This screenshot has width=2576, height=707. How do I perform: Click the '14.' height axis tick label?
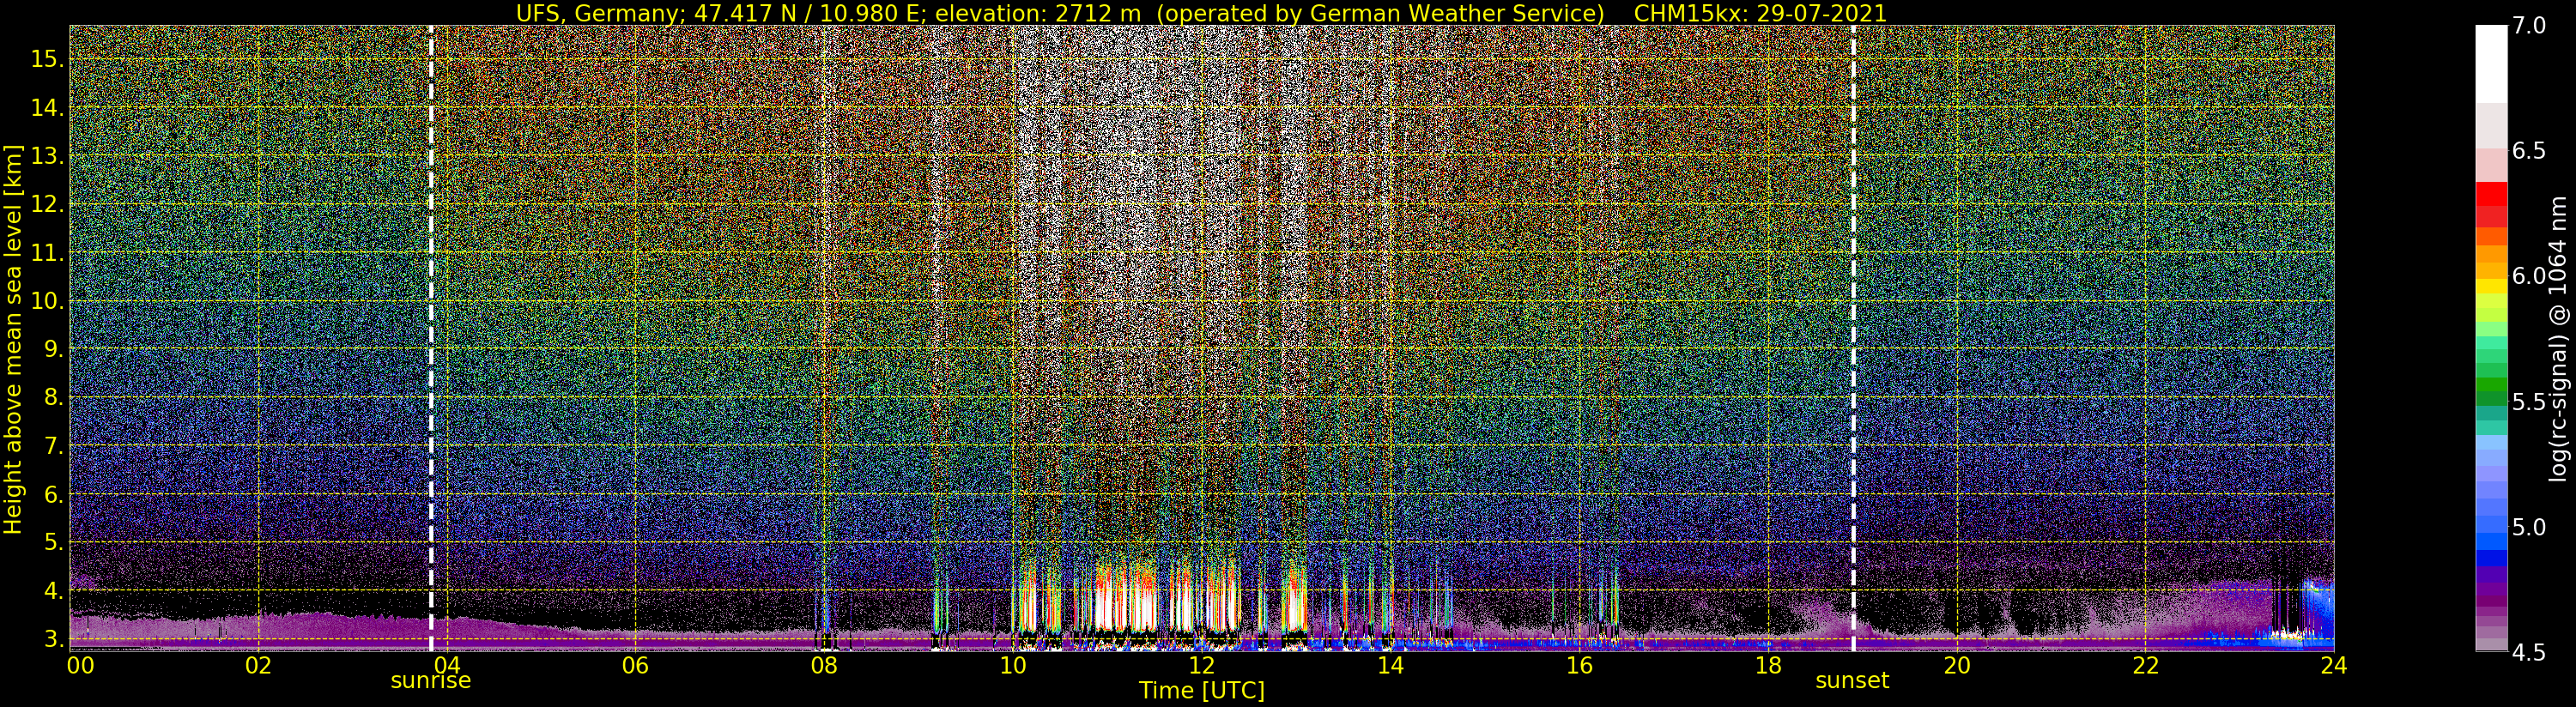[x=46, y=108]
